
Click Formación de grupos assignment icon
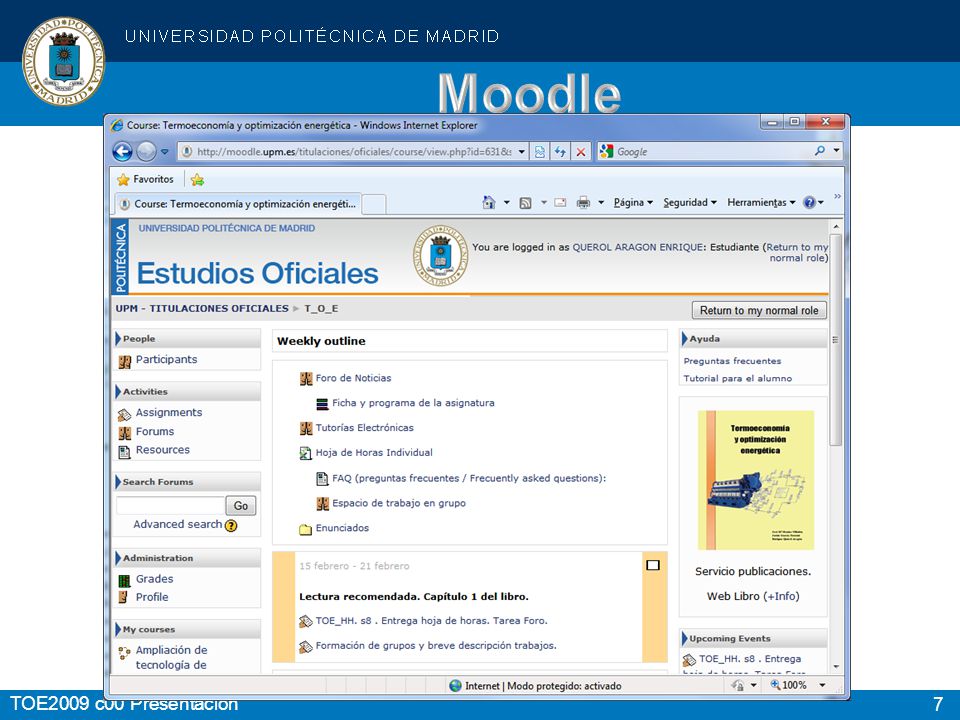[306, 647]
